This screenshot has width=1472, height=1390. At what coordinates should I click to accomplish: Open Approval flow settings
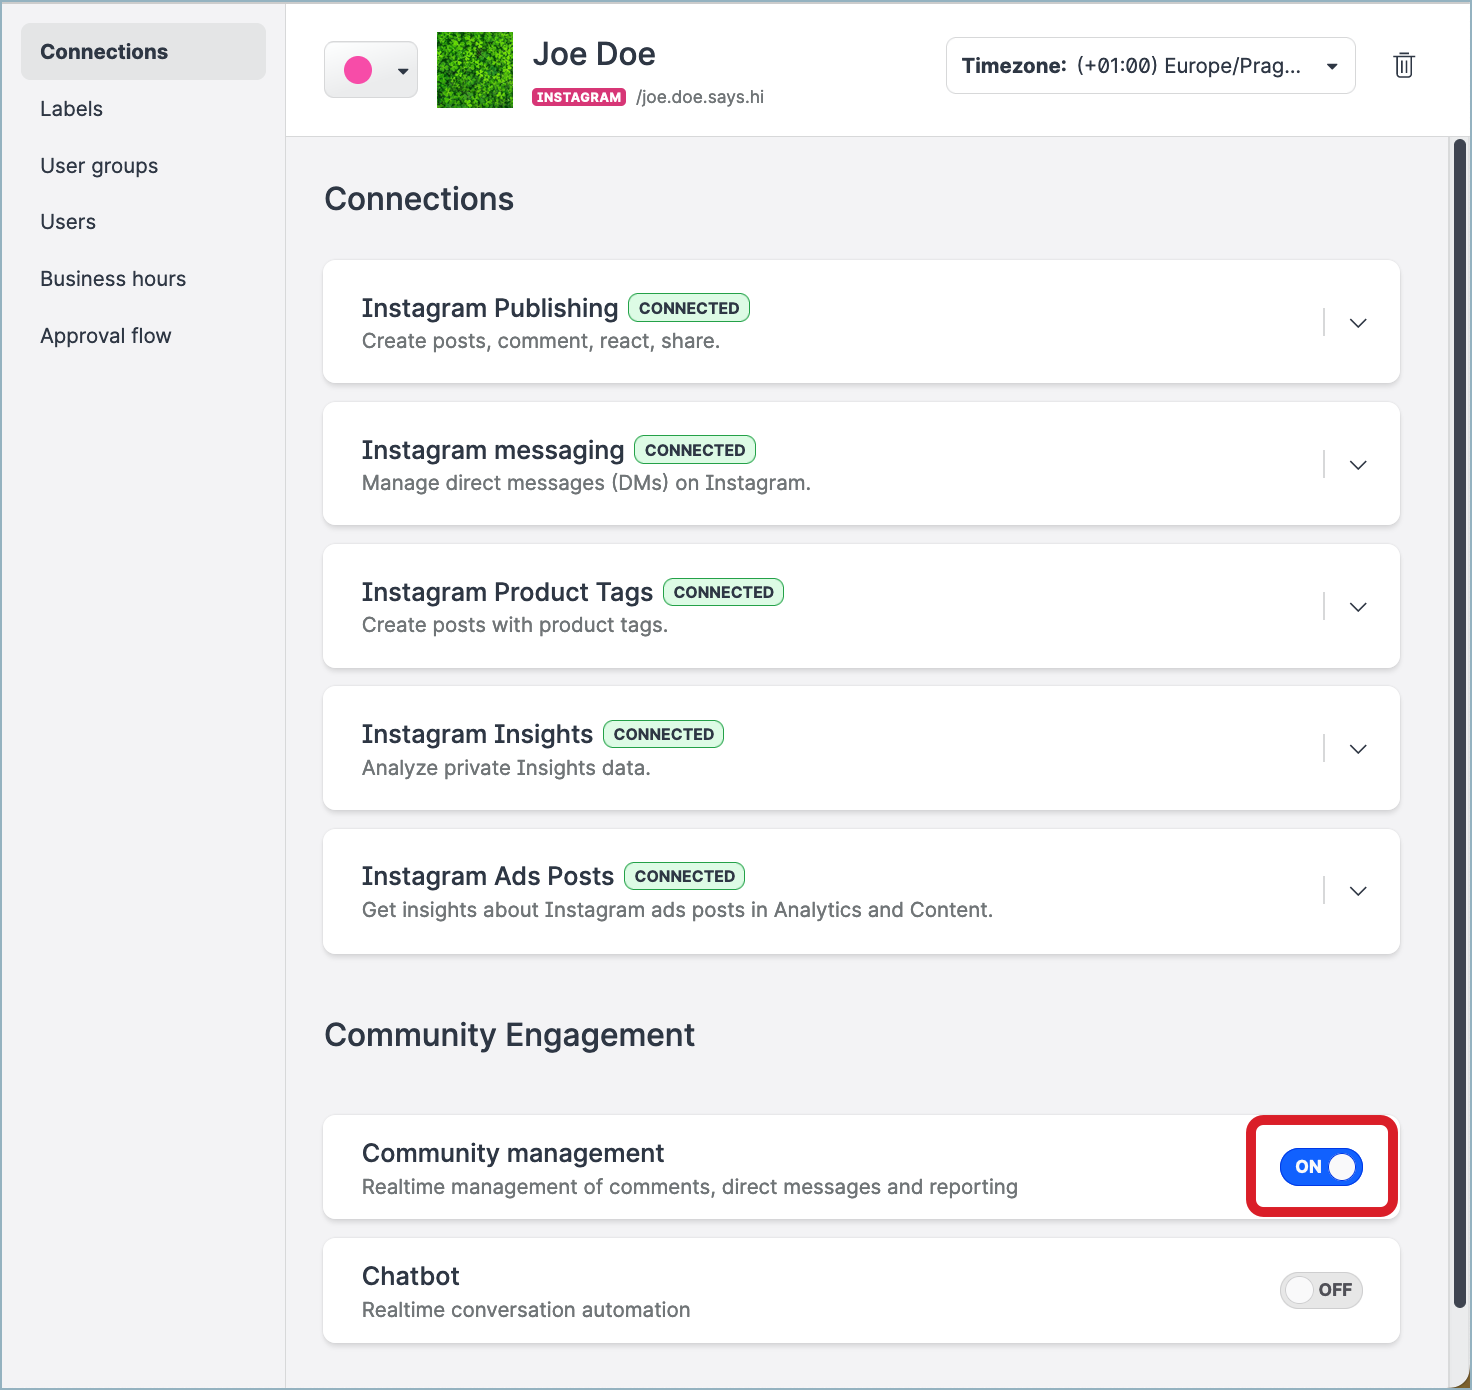pos(106,335)
